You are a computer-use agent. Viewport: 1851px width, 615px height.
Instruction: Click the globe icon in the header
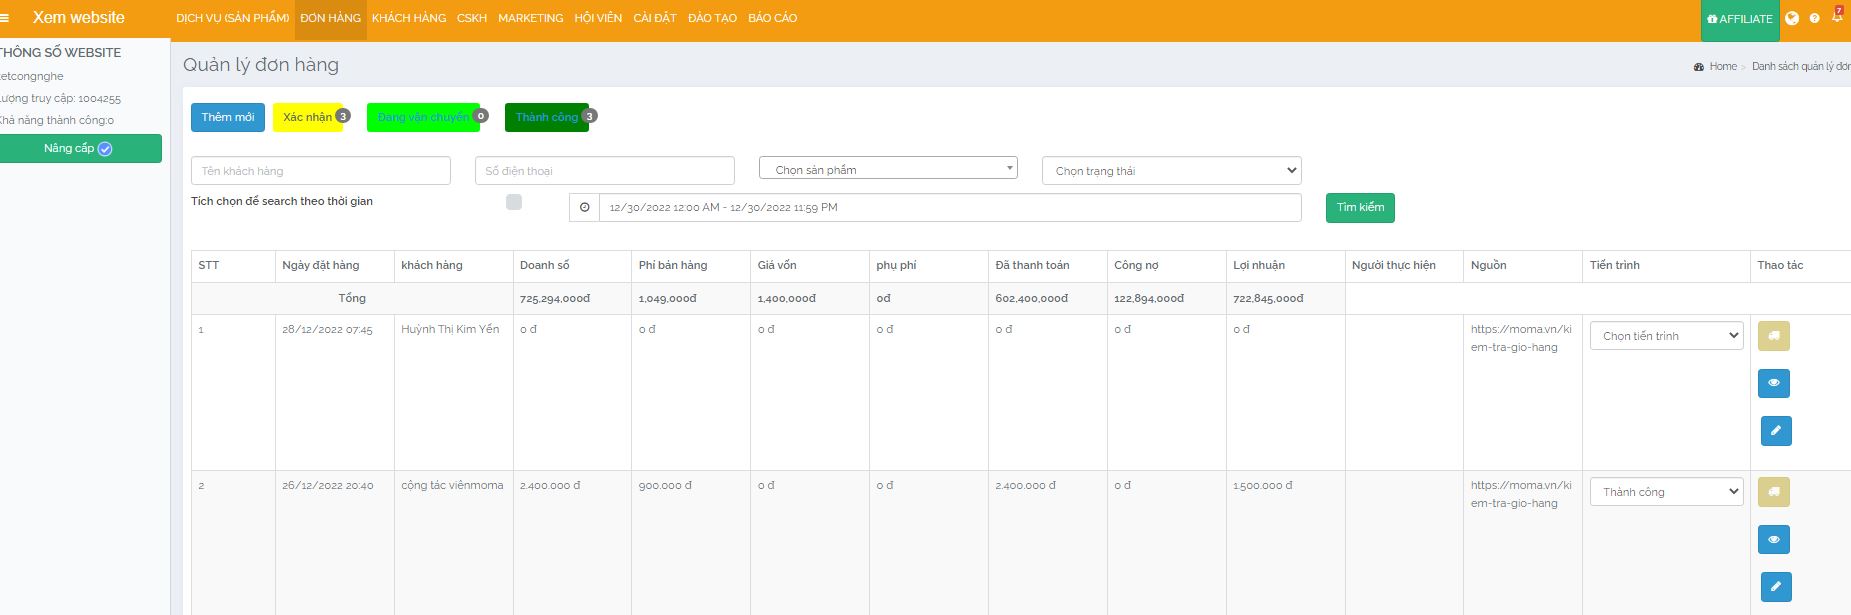coord(1792,18)
